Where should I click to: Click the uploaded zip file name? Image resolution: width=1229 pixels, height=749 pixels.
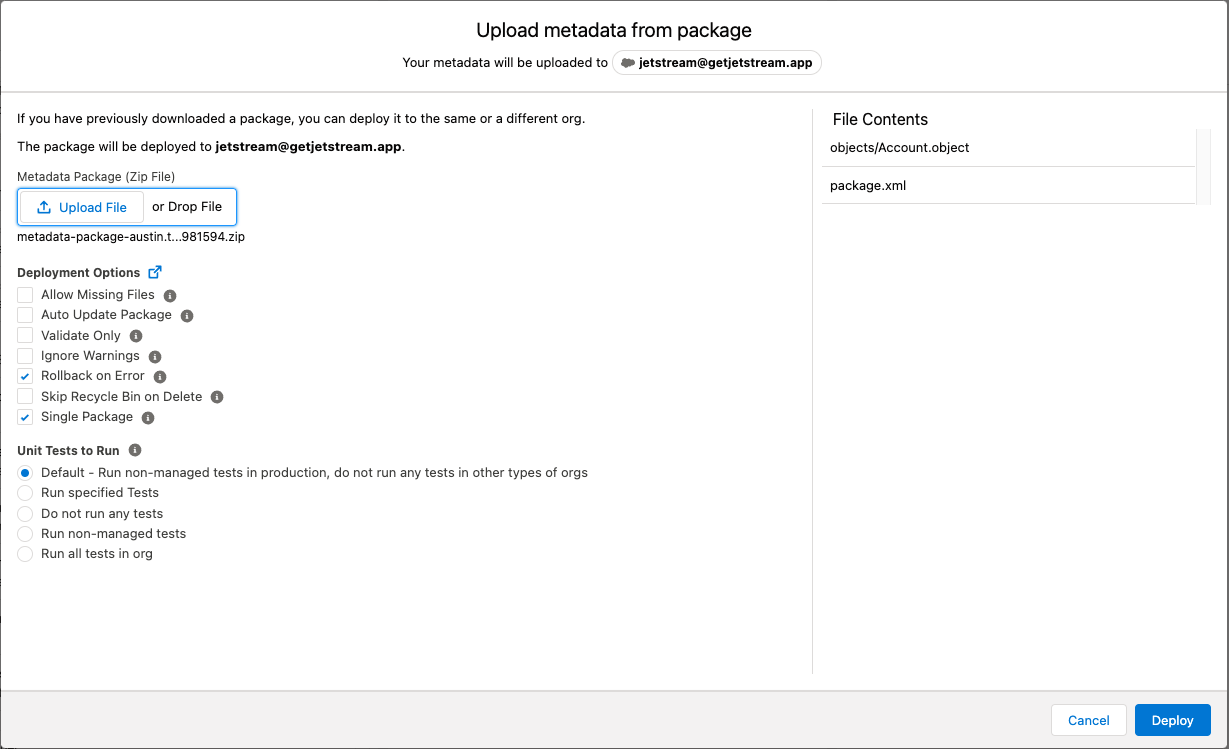click(131, 237)
